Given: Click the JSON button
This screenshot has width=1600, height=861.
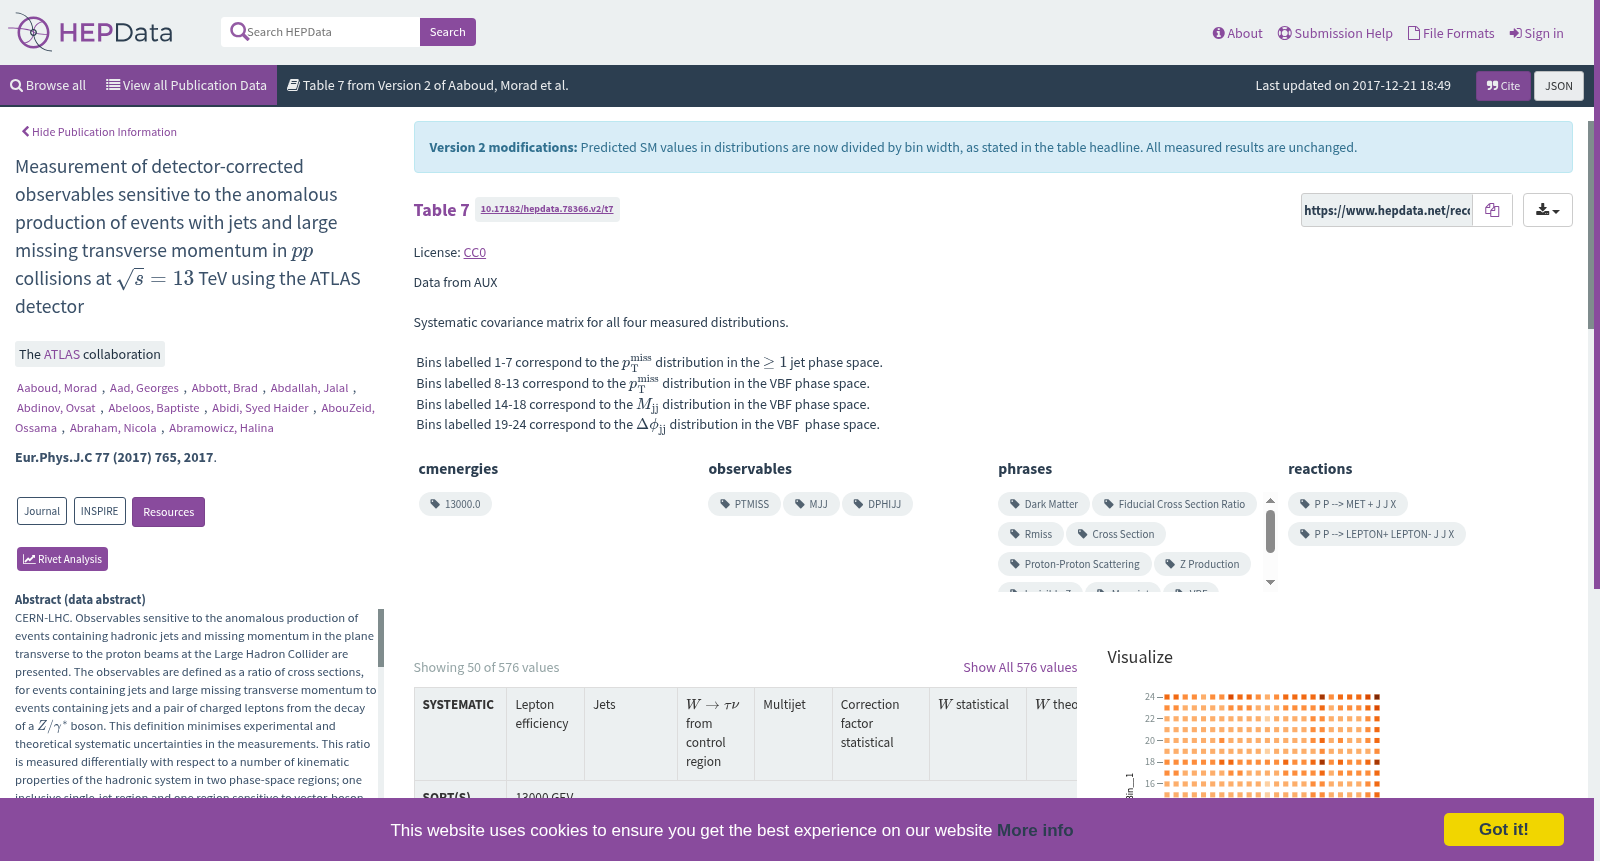Looking at the screenshot, I should [1559, 86].
